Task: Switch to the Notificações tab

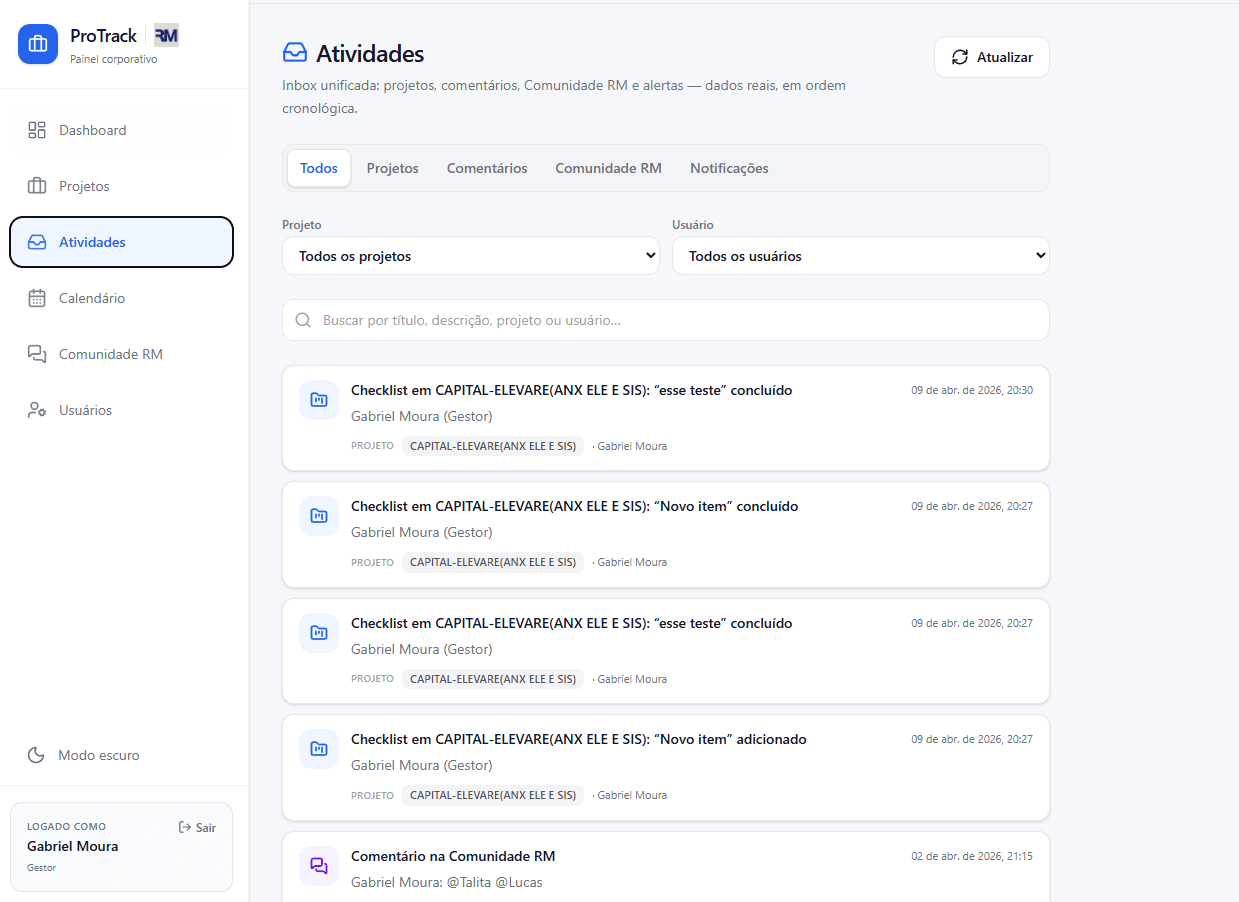Action: tap(729, 168)
